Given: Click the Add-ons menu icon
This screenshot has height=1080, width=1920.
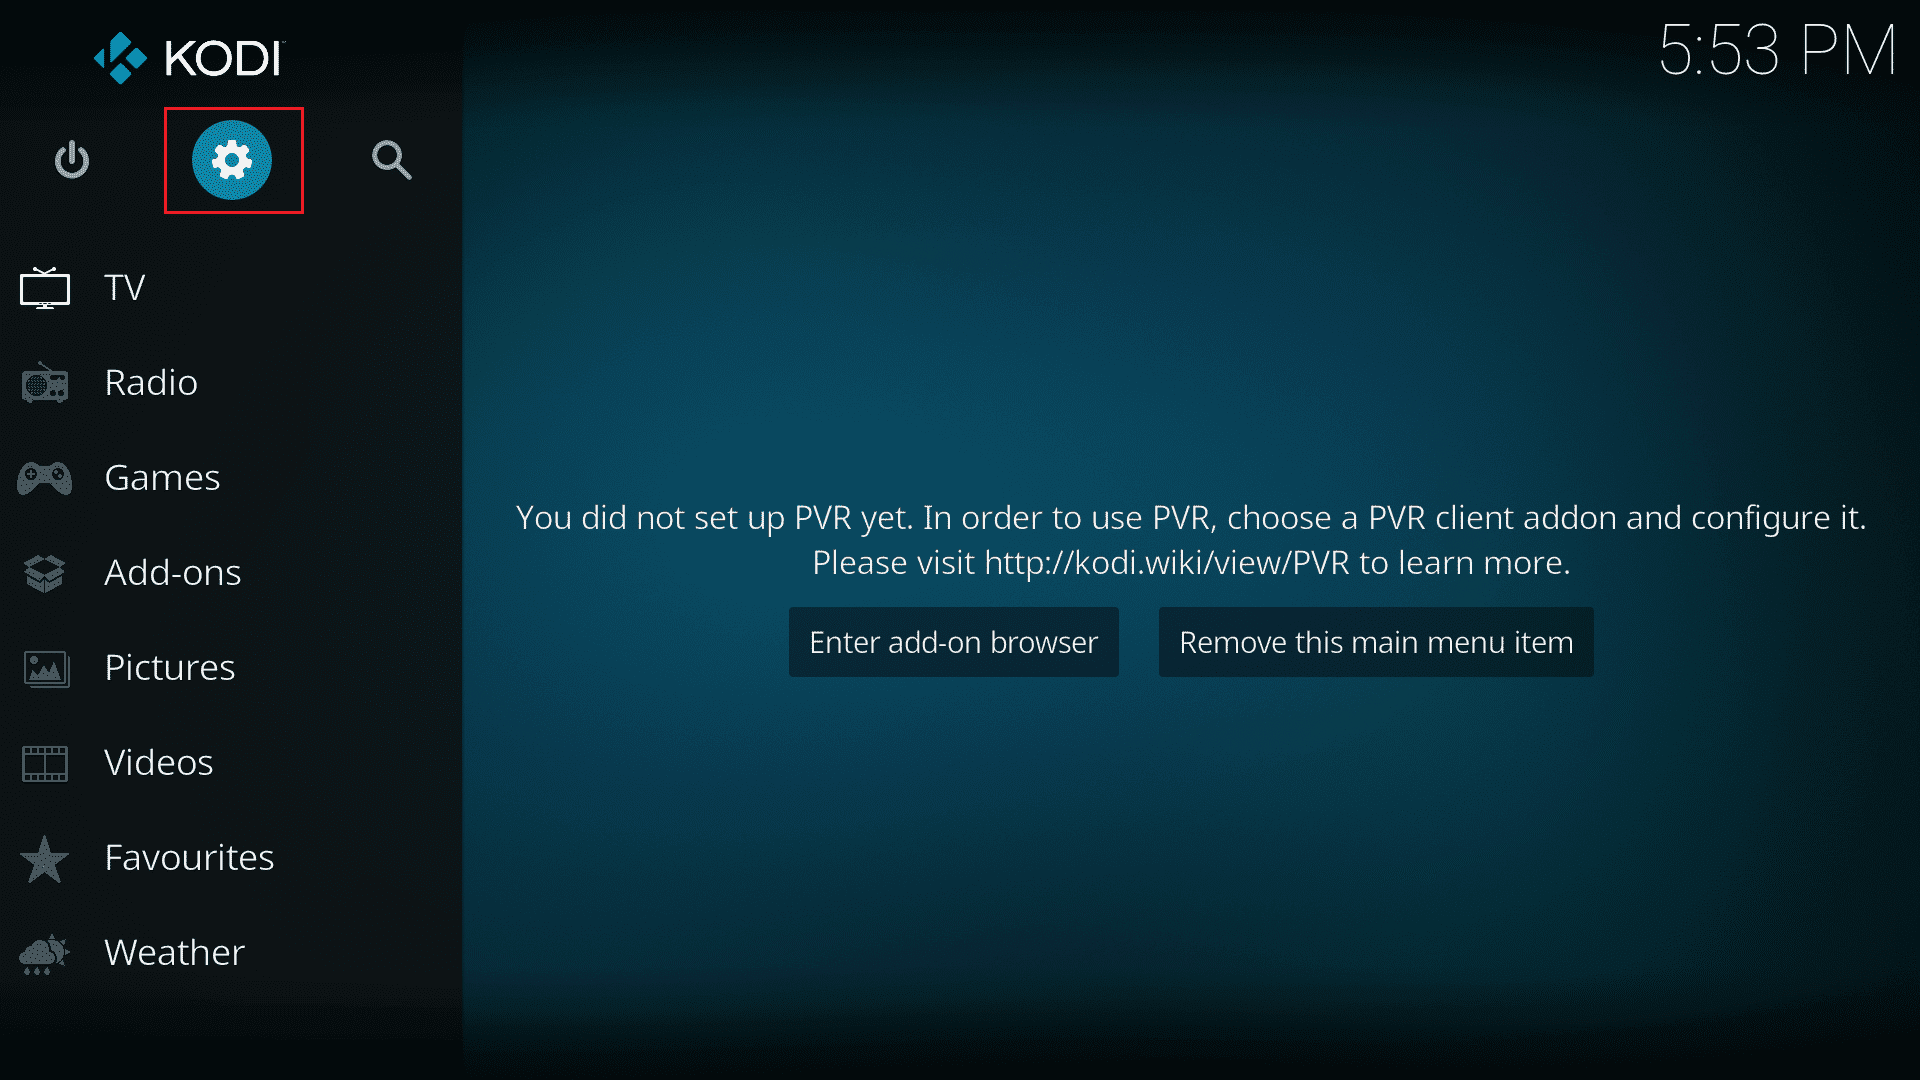Looking at the screenshot, I should coord(46,571).
